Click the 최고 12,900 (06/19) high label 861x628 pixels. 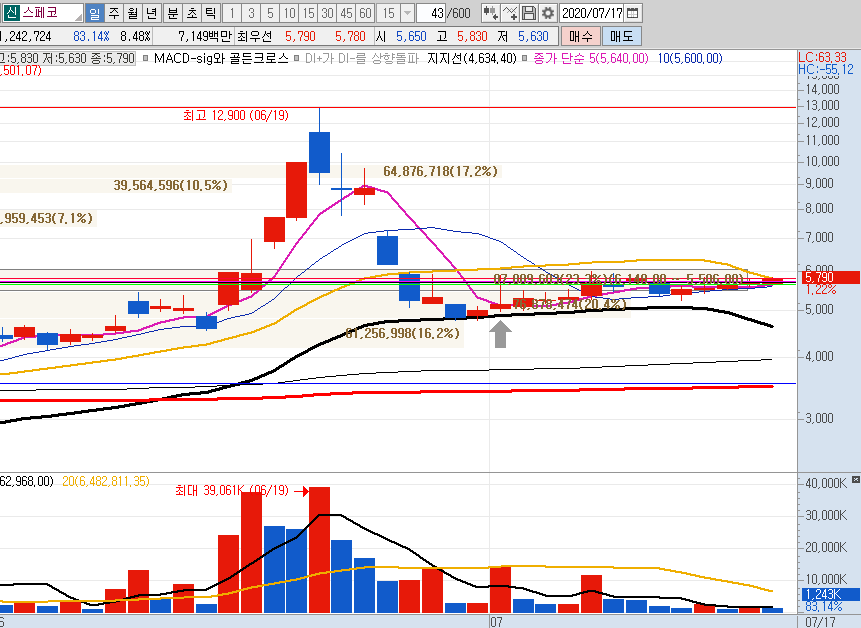pyautogui.click(x=236, y=115)
